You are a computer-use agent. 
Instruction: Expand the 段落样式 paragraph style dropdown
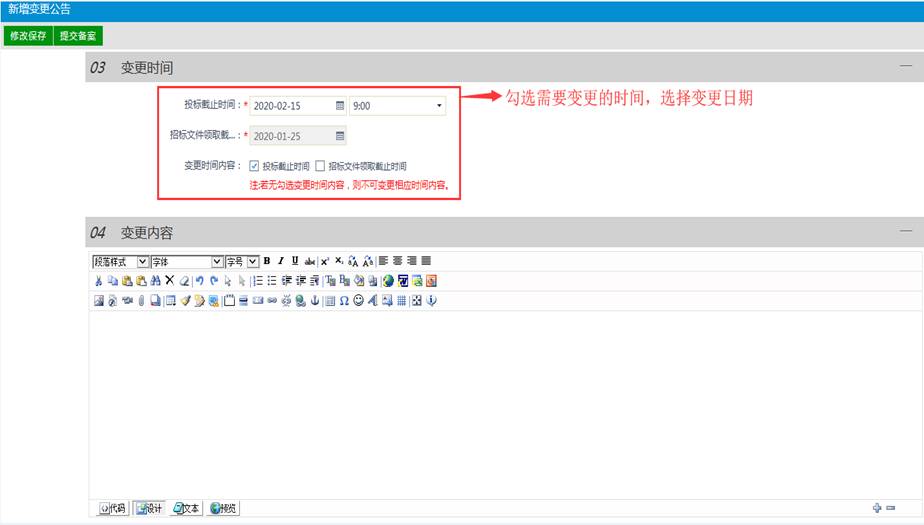(x=142, y=261)
